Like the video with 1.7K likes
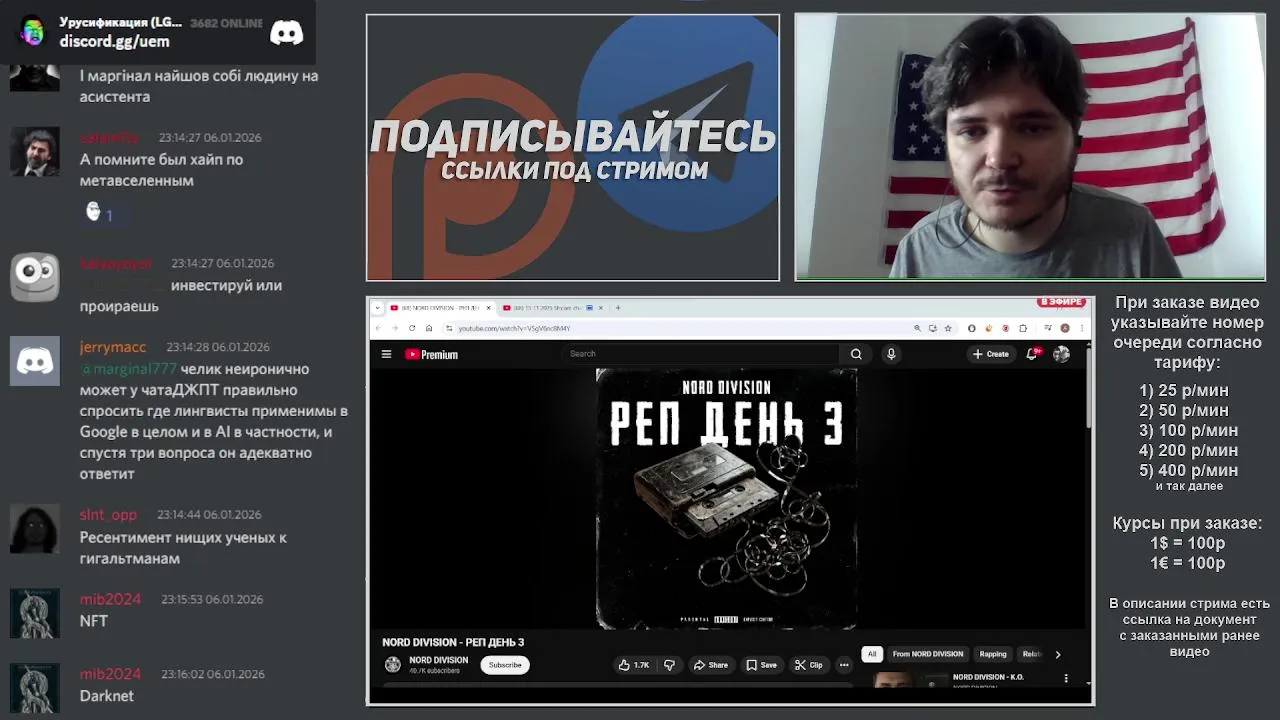Viewport: 1280px width, 720px height. [634, 665]
